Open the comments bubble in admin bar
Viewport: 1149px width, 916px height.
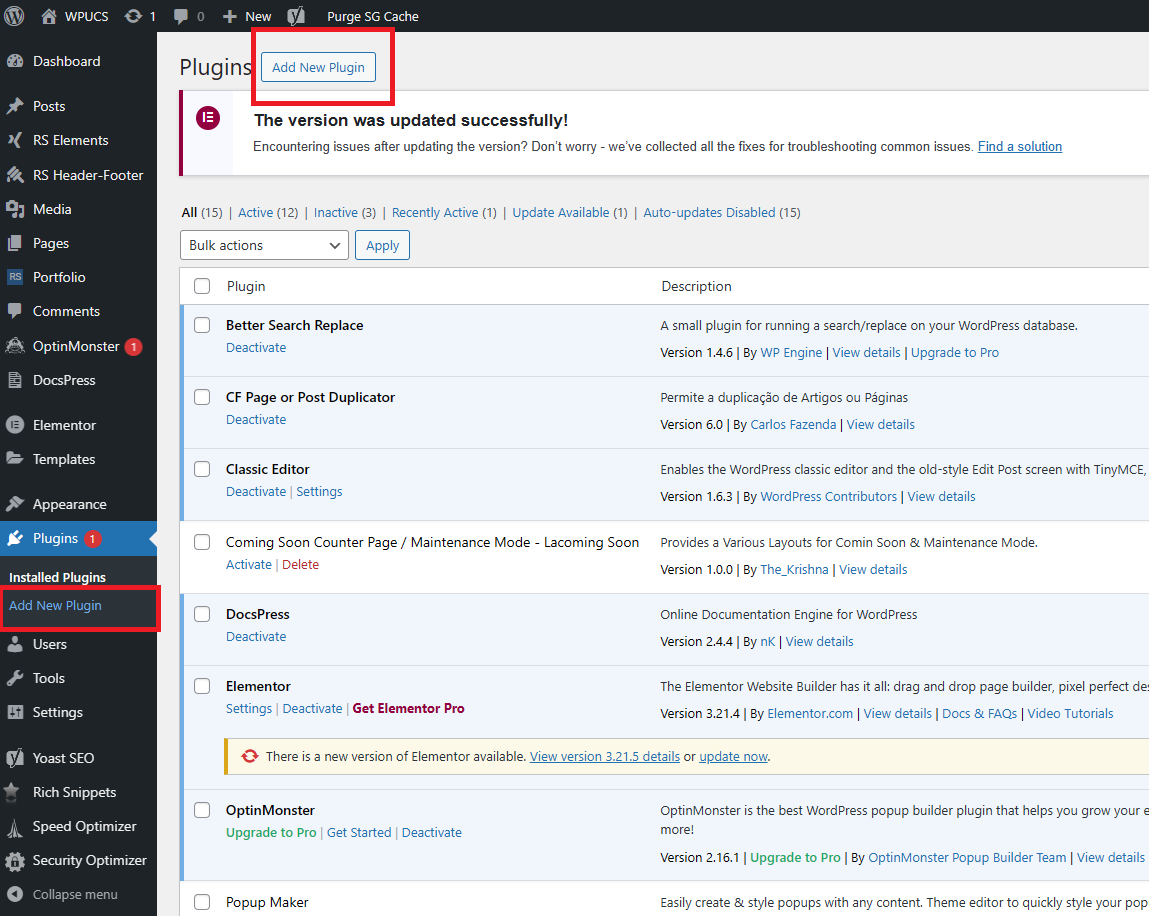pos(180,16)
